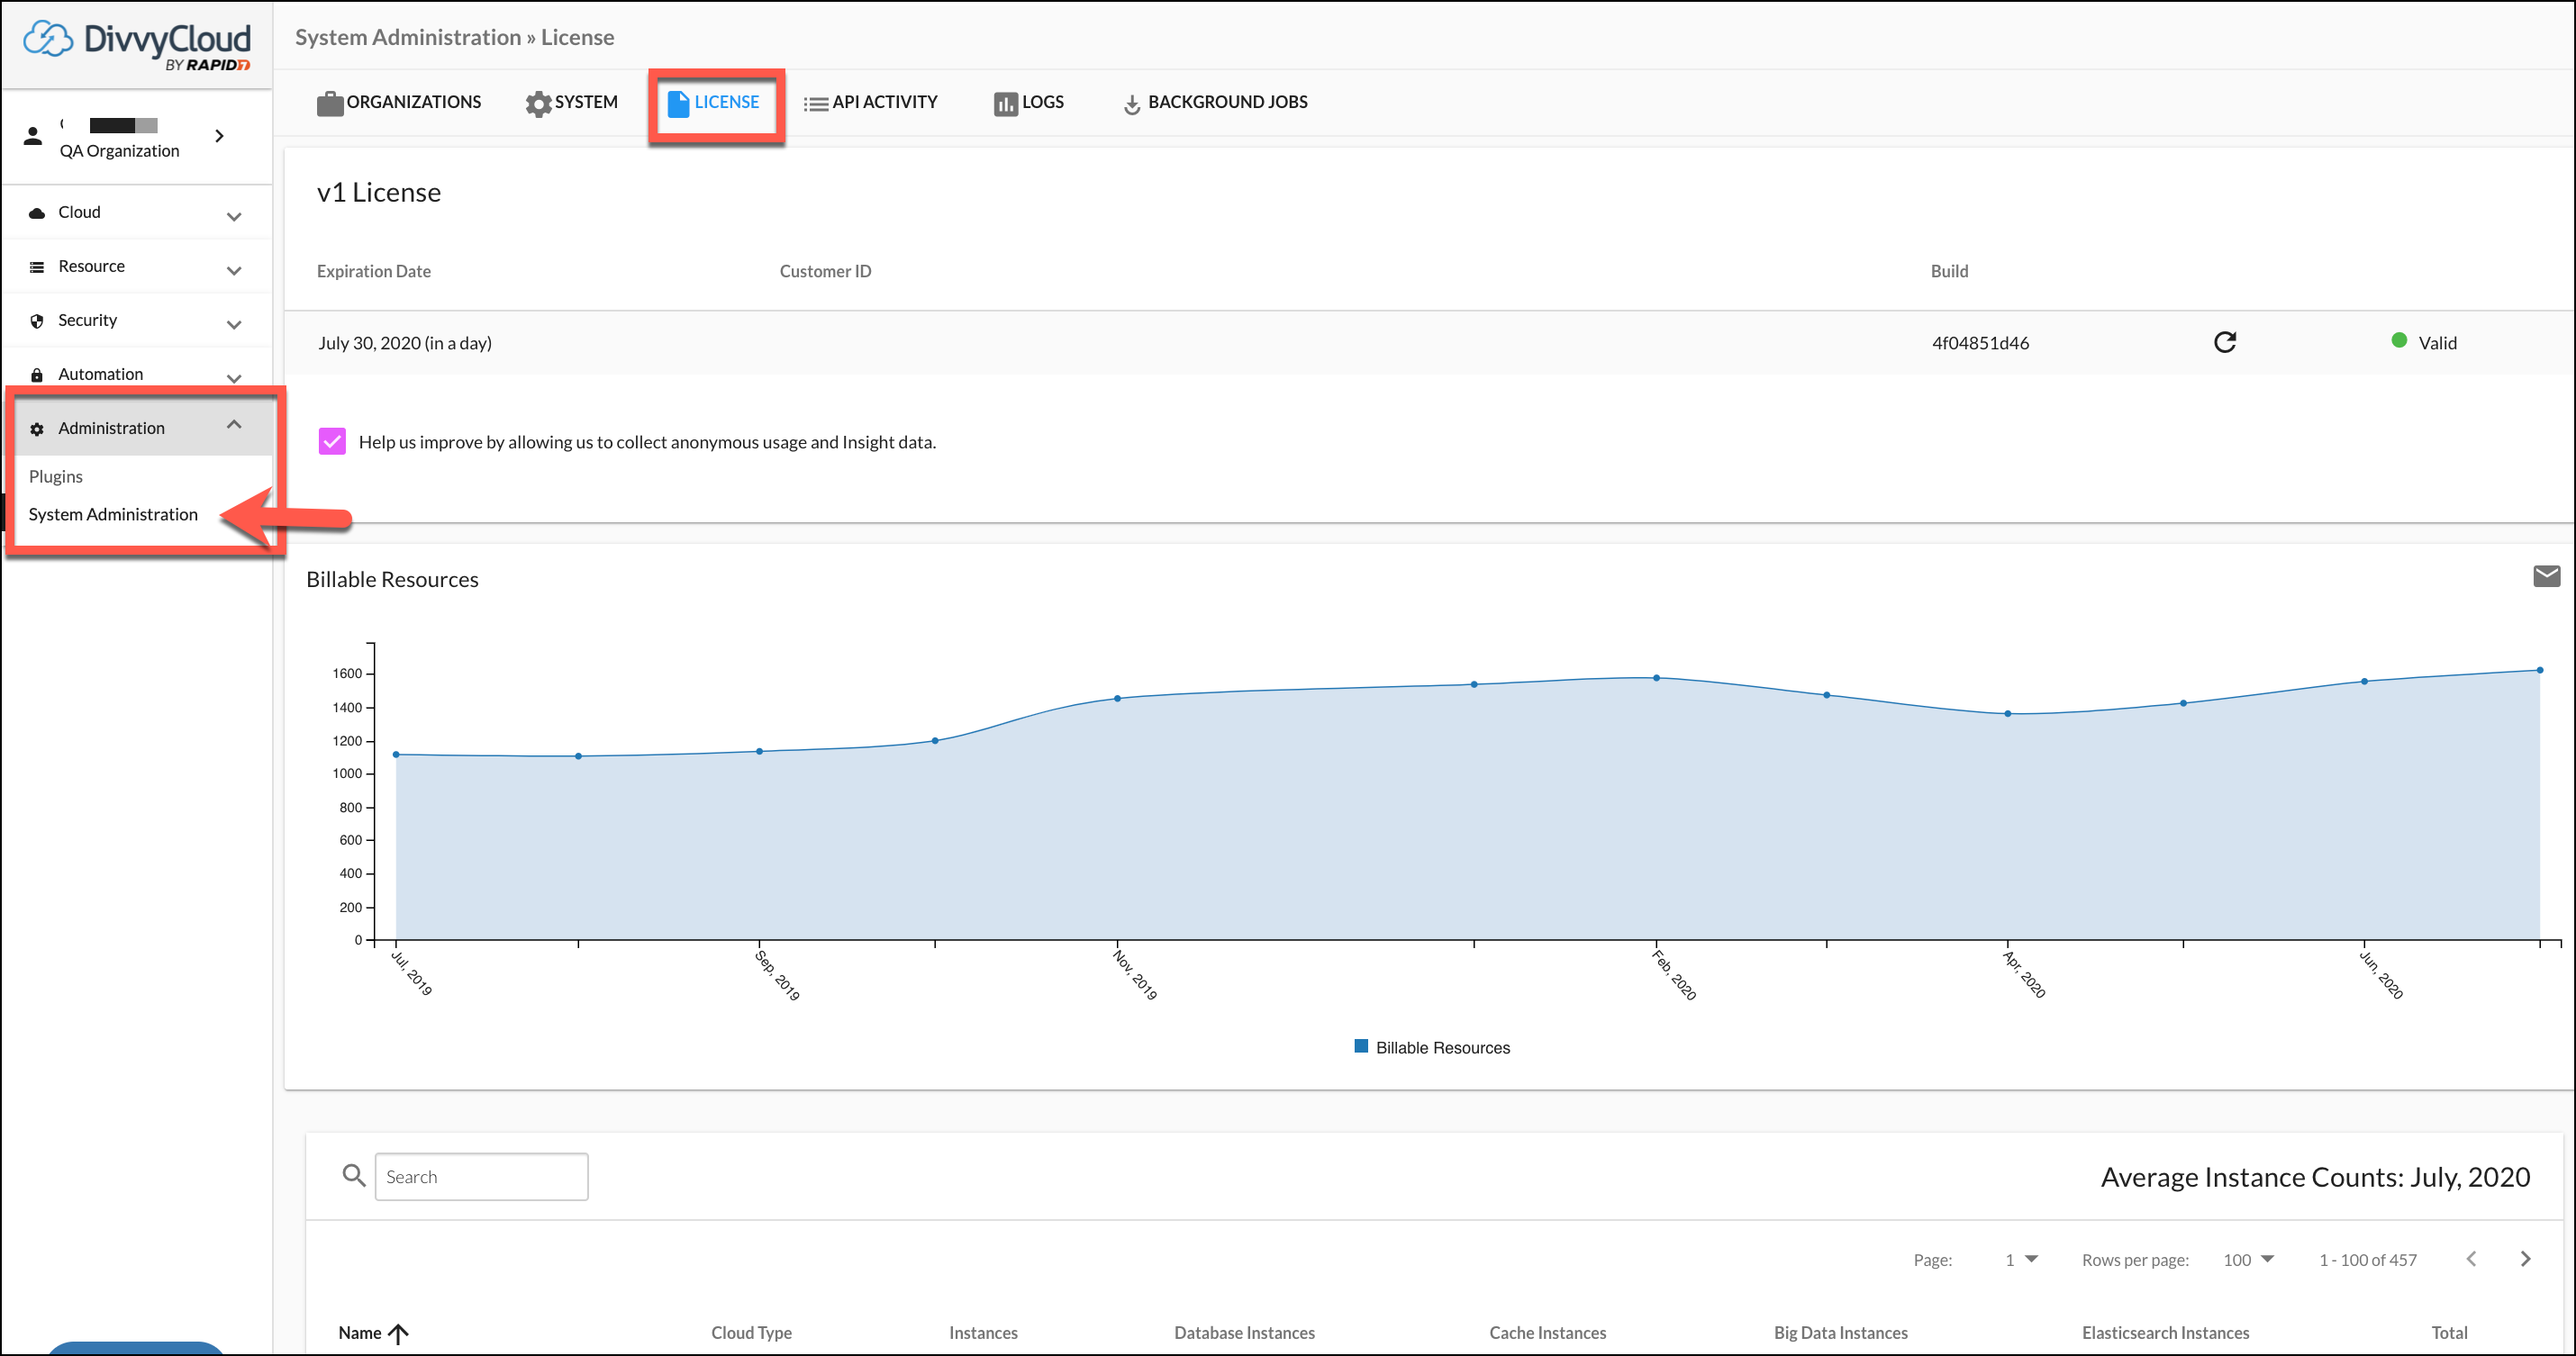Click the Resource menu label
Viewport: 2576px width, 1356px height.
coord(91,266)
